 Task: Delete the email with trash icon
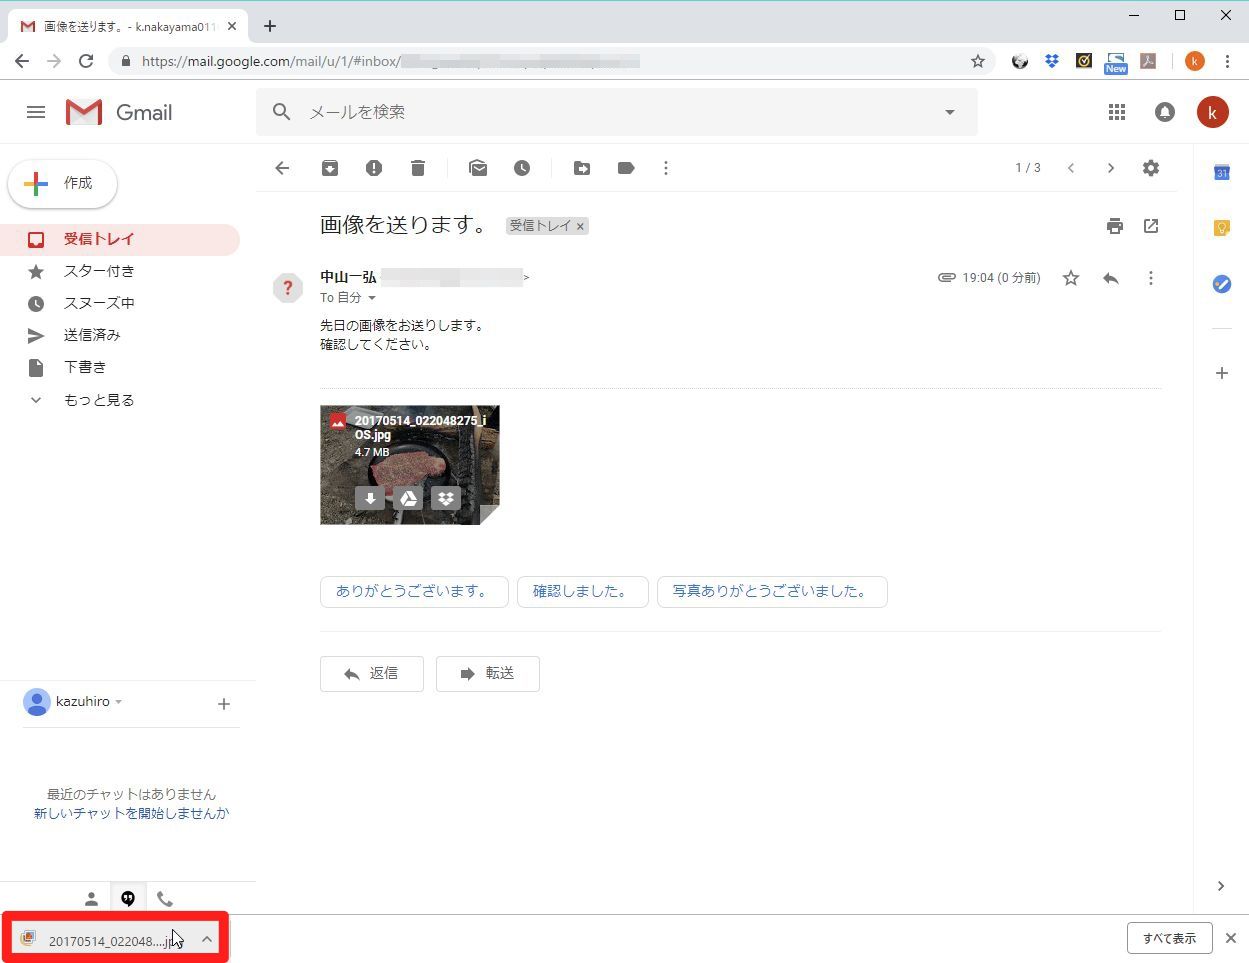pyautogui.click(x=418, y=168)
